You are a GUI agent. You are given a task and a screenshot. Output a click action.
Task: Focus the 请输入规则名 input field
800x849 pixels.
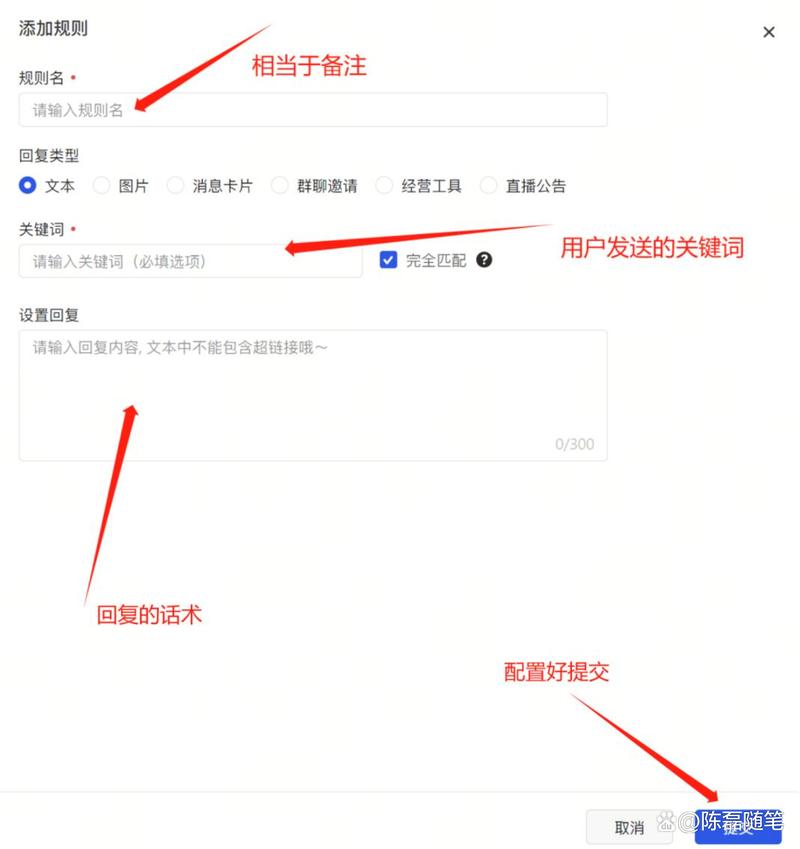pos(313,110)
